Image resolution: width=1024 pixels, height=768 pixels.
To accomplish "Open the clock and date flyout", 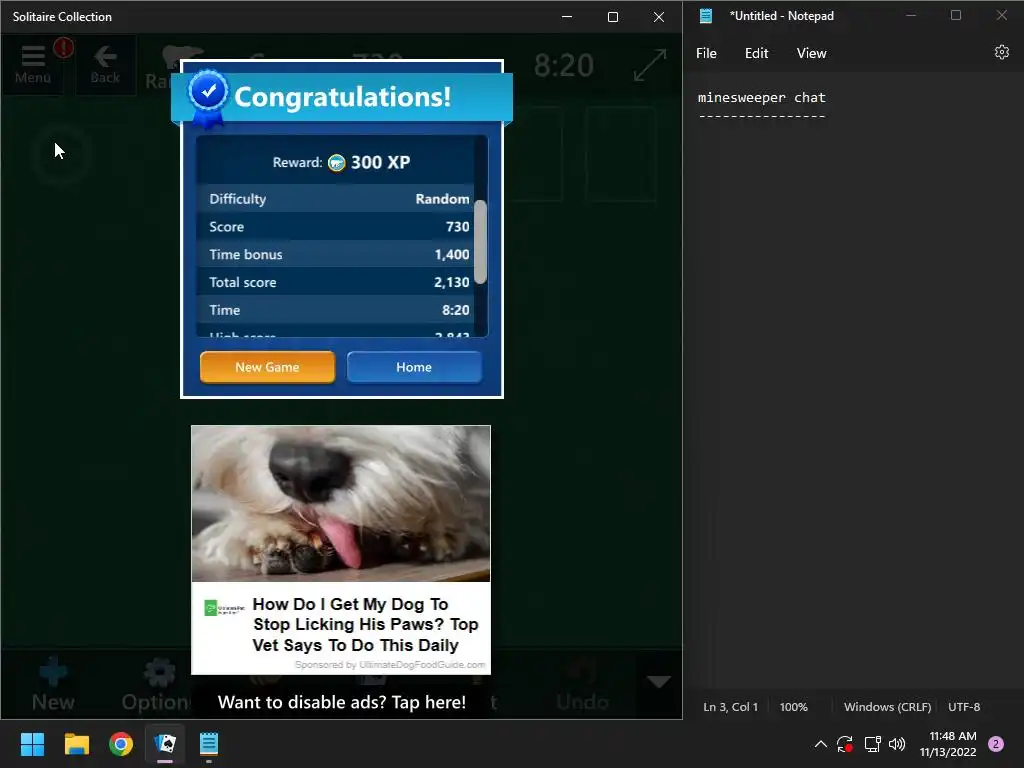I will pyautogui.click(x=948, y=744).
